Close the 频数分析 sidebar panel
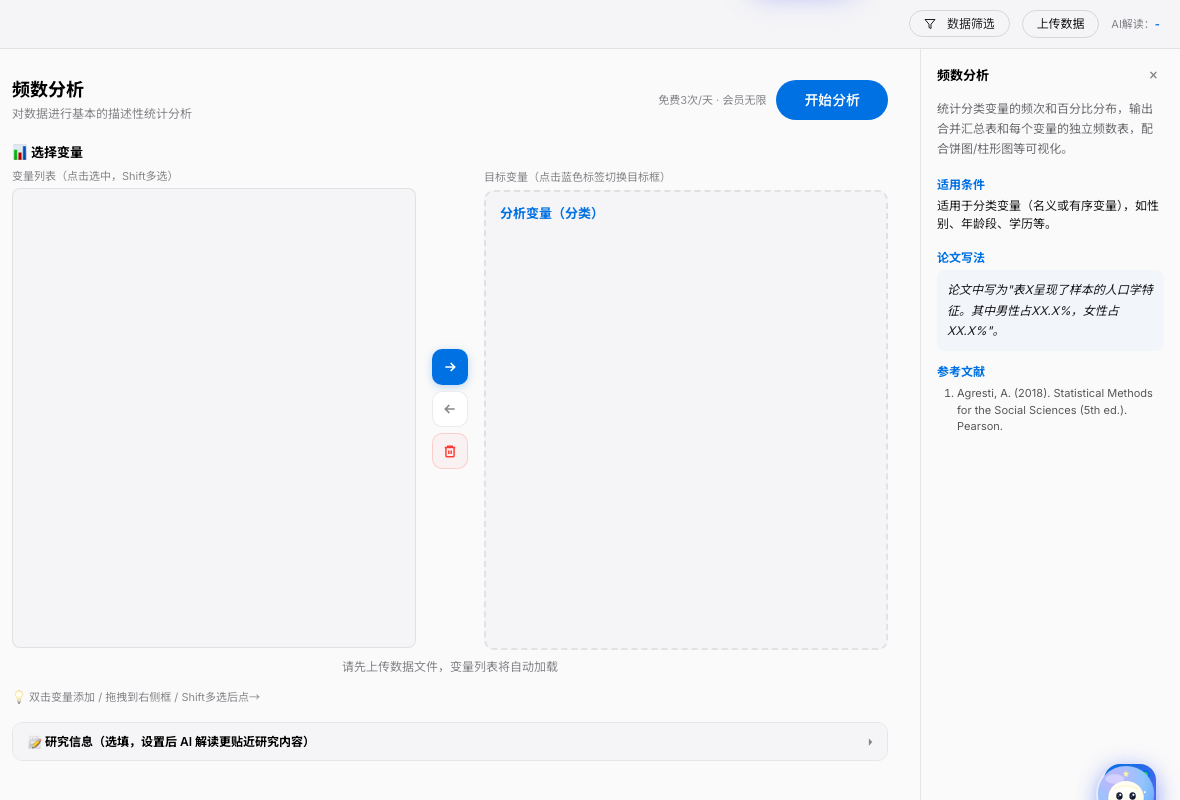Viewport: 1180px width, 800px height. [x=1153, y=75]
